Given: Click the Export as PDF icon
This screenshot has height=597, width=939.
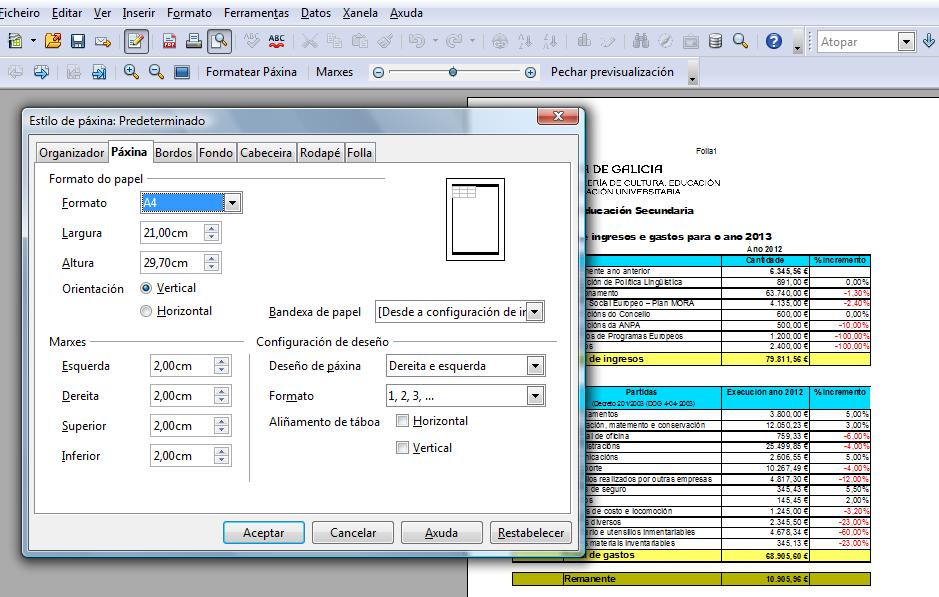Looking at the screenshot, I should [170, 41].
